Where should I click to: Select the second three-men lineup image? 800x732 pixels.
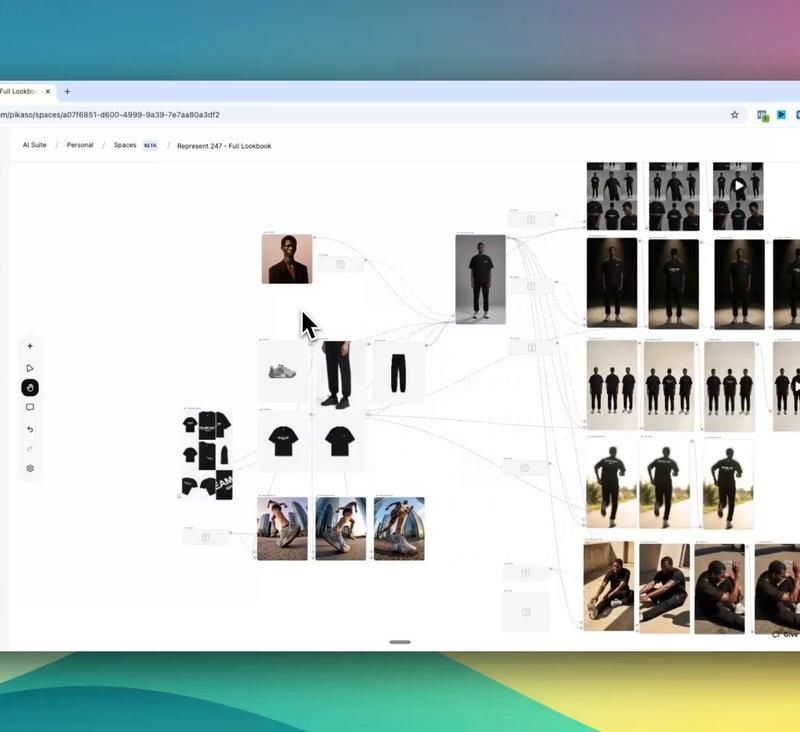tap(669, 386)
